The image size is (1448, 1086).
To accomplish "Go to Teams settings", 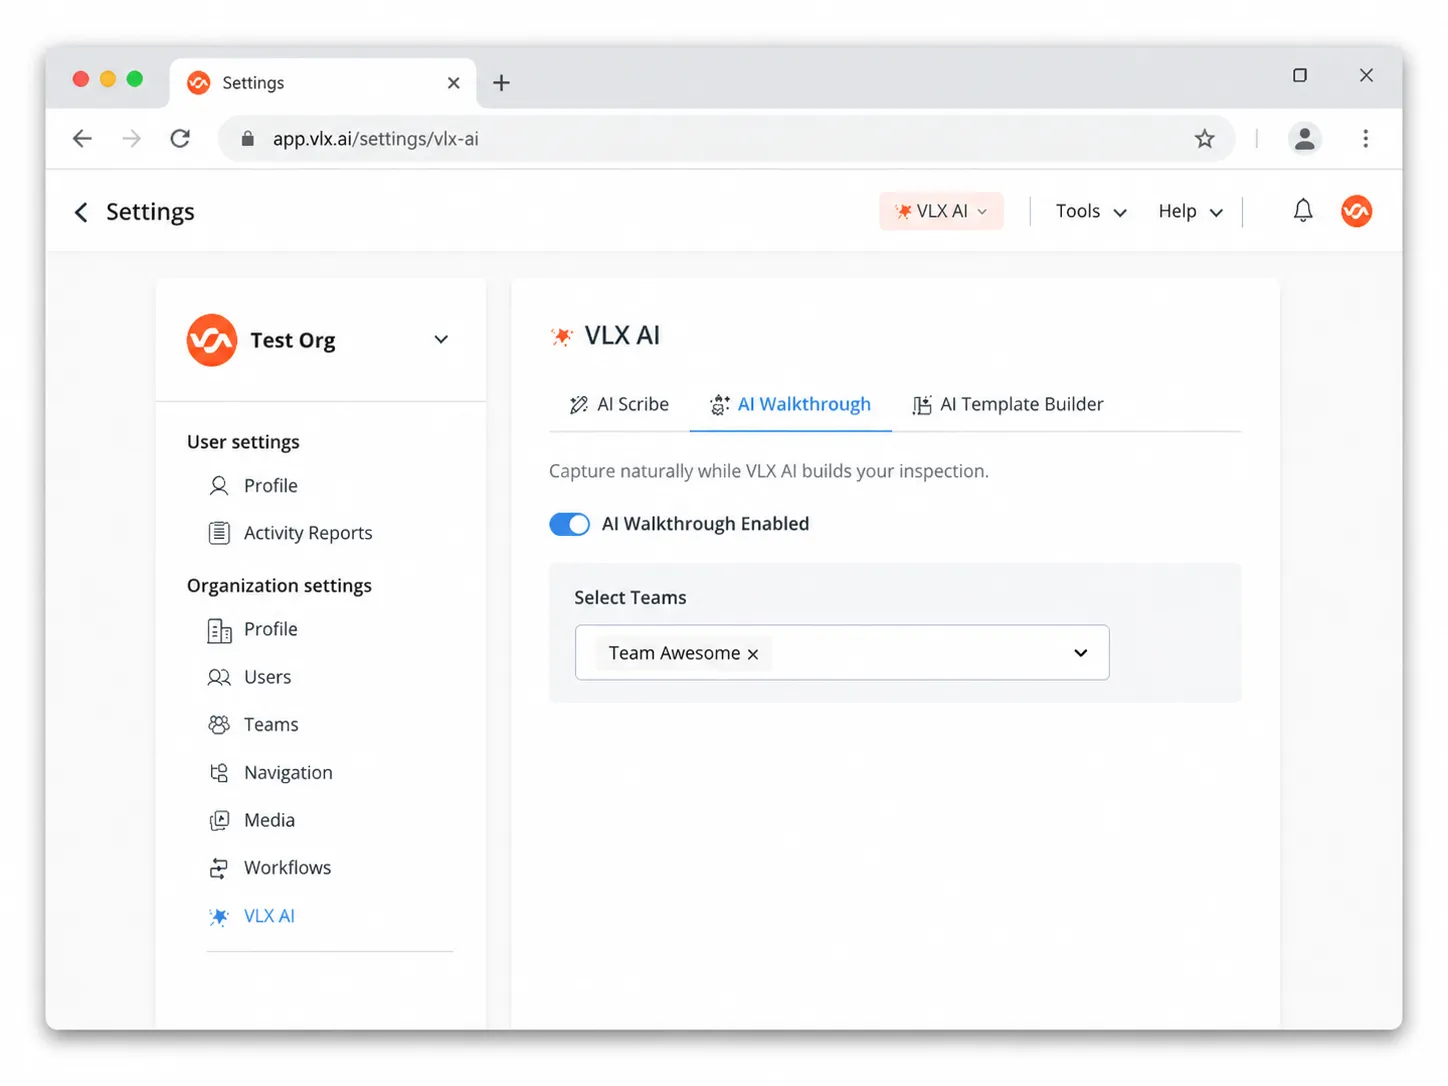I will coord(253,725).
